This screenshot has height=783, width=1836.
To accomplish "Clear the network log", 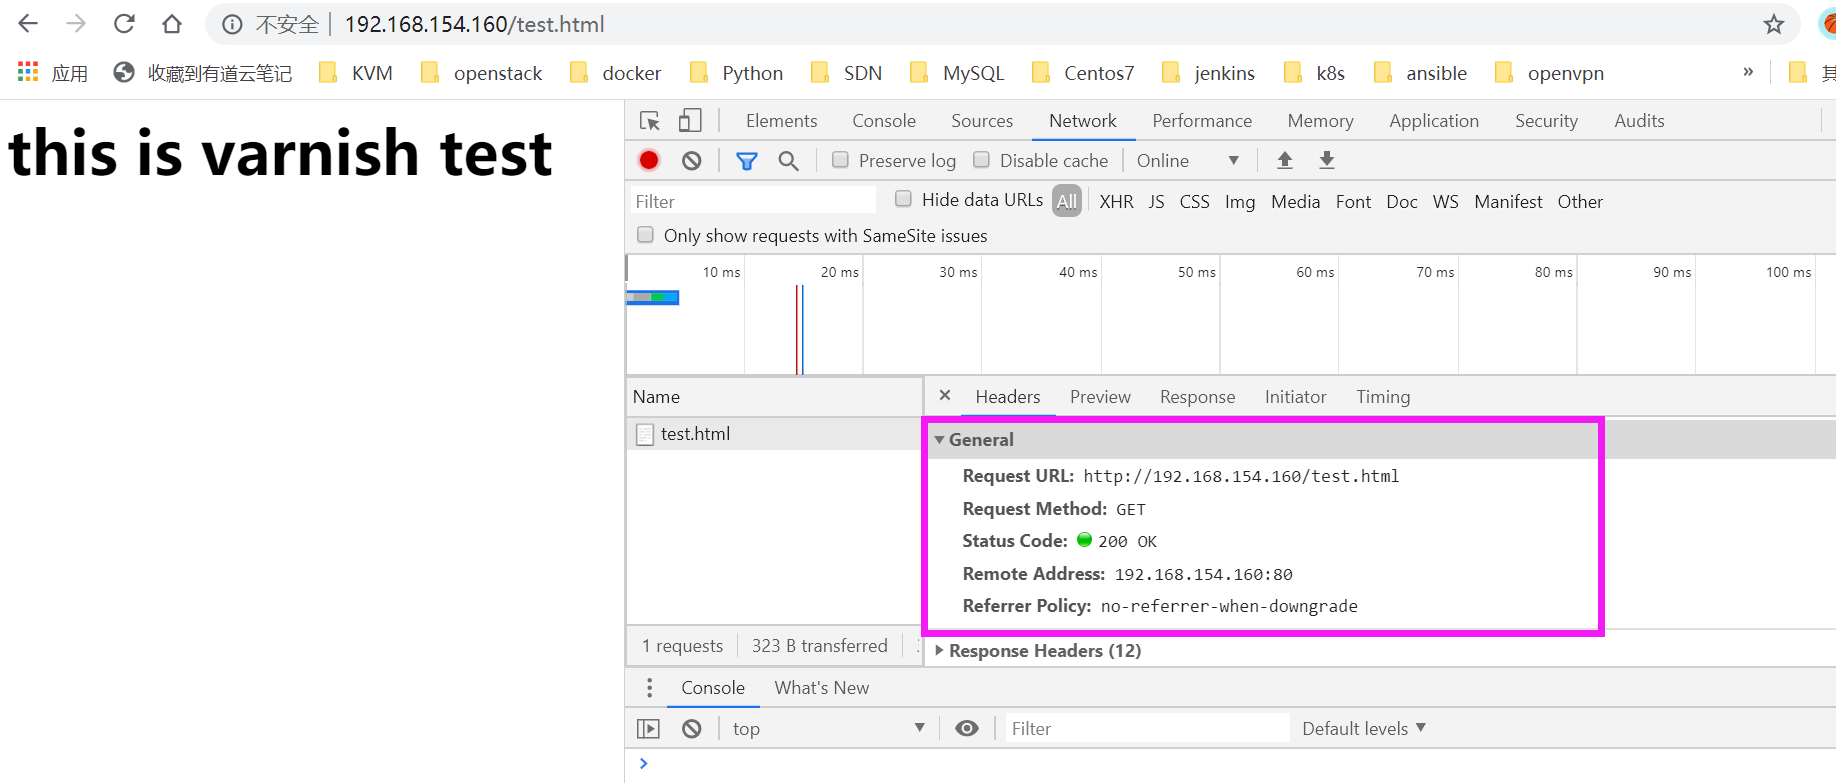I will 691,160.
